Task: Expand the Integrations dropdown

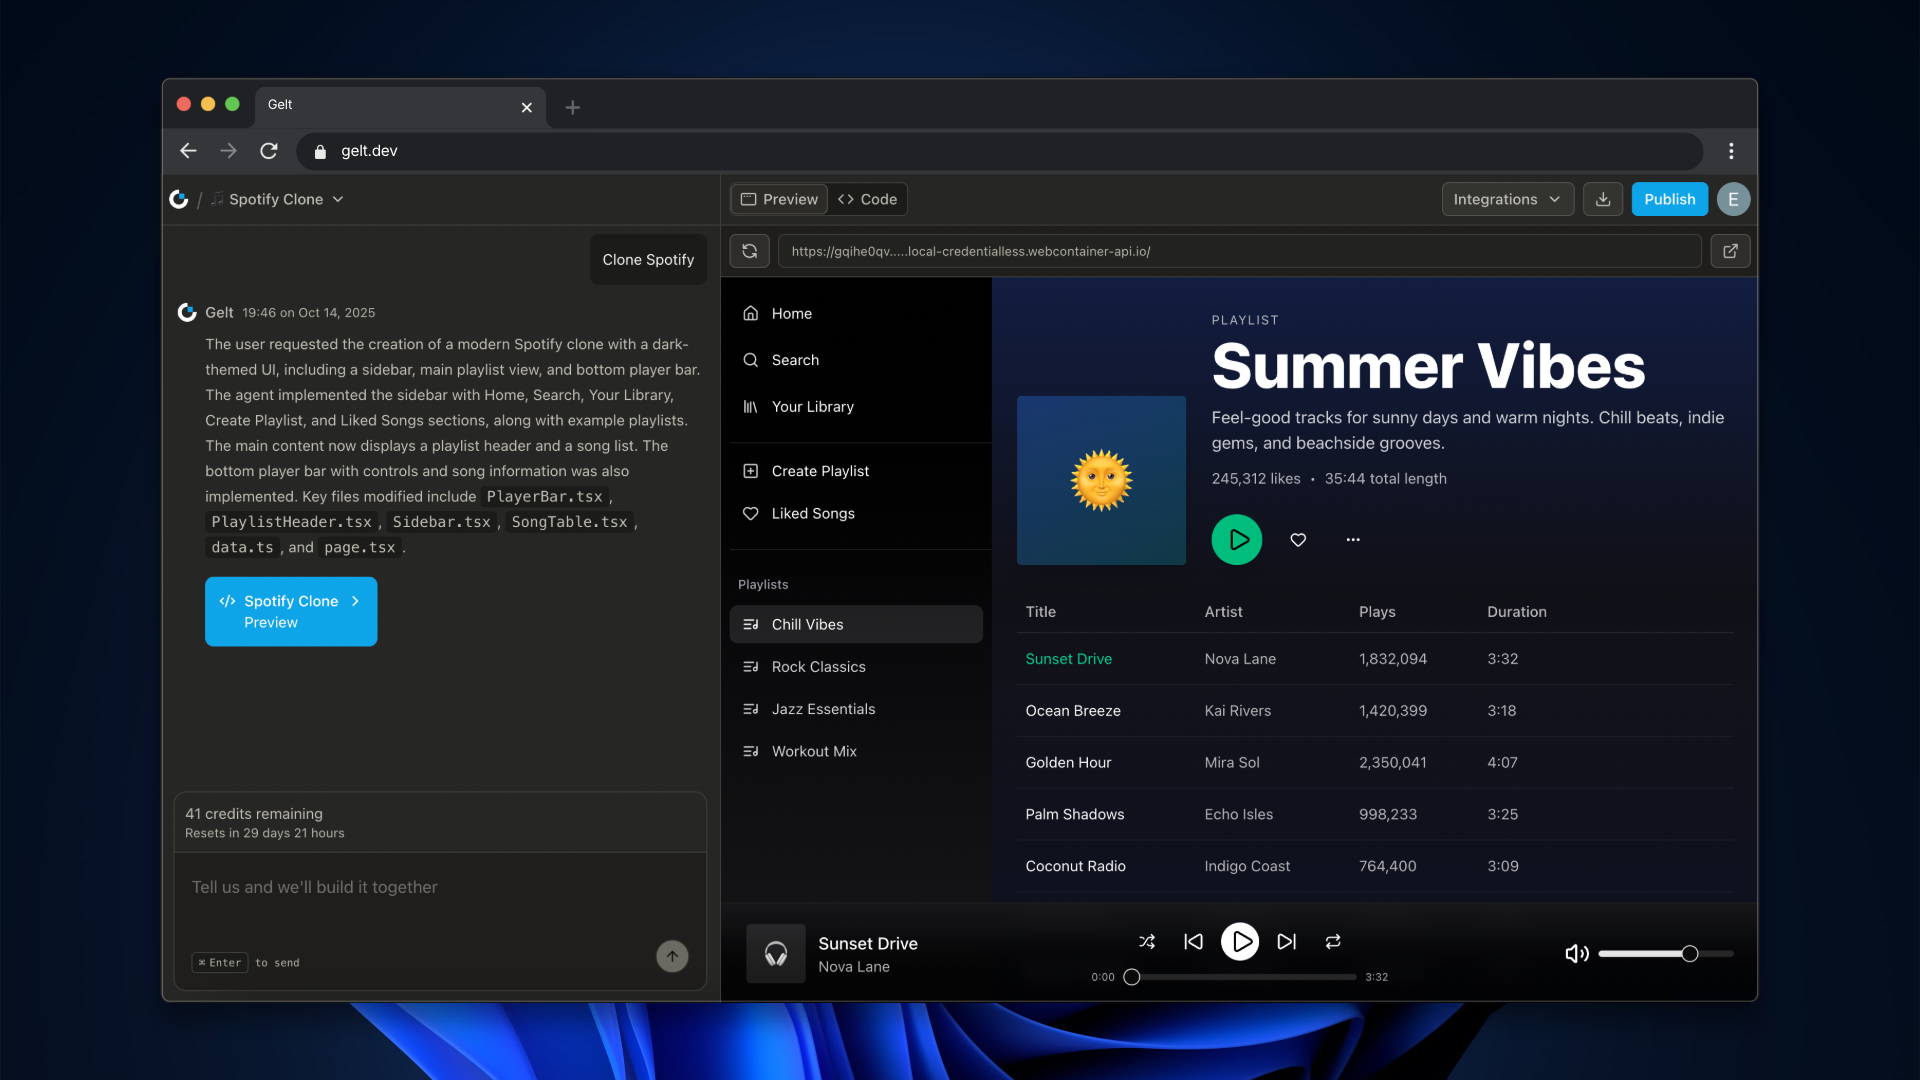Action: pos(1507,199)
